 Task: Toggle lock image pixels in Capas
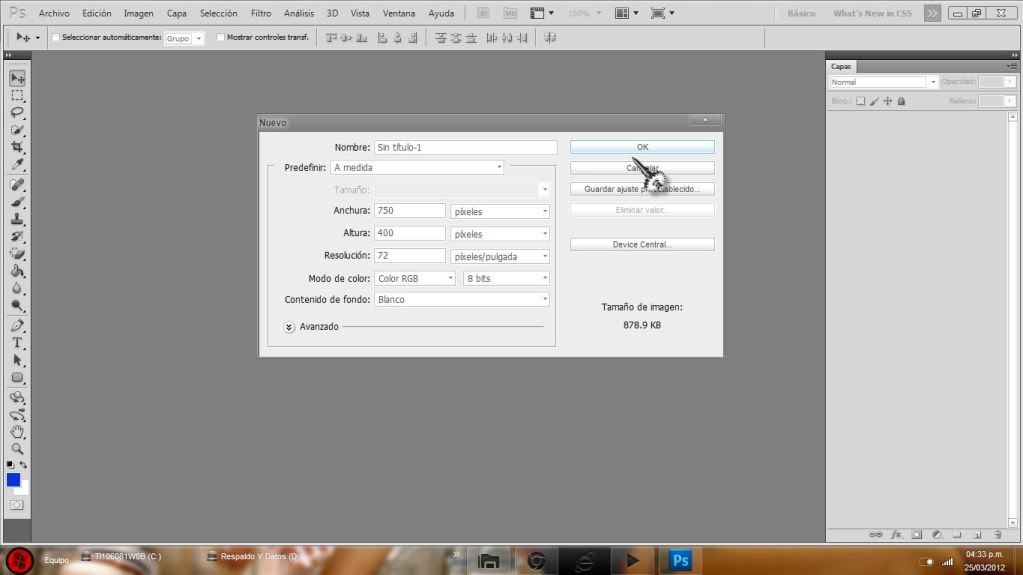[x=874, y=101]
